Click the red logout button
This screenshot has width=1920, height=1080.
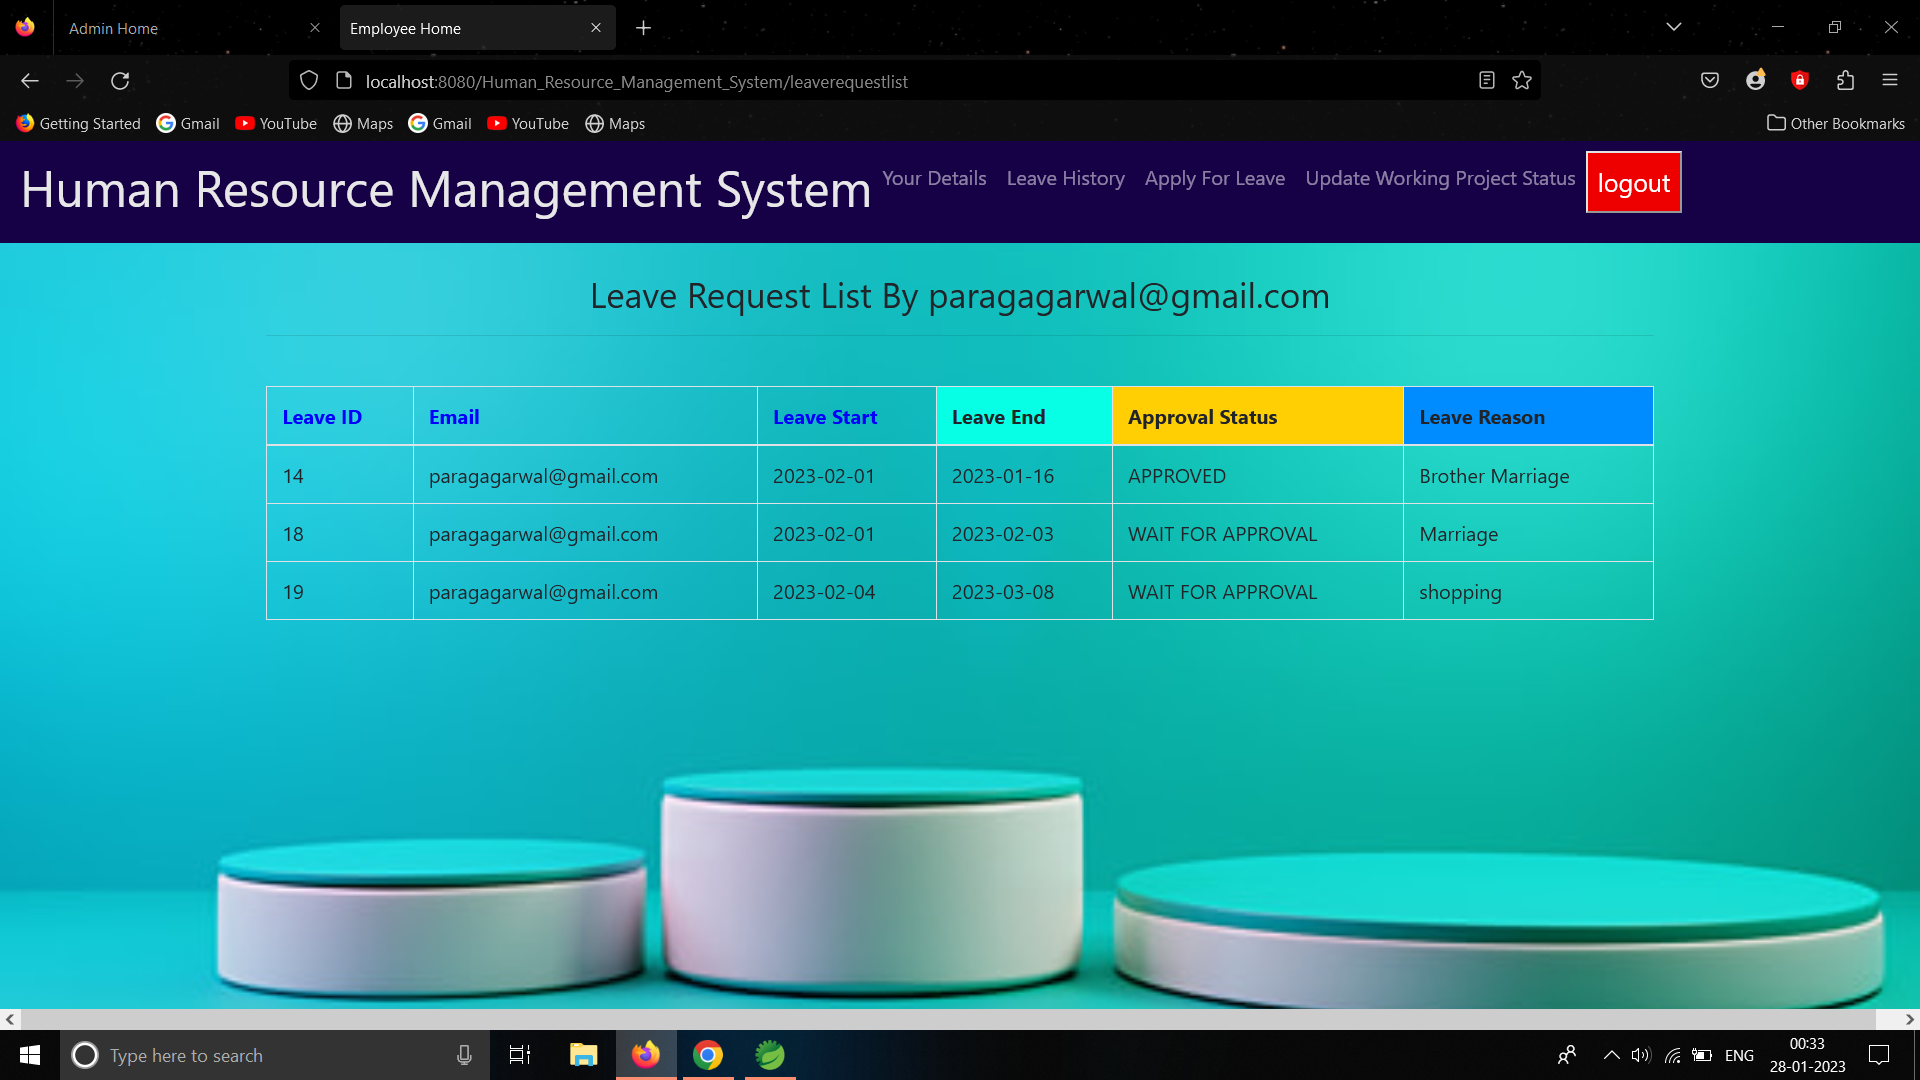[1633, 183]
